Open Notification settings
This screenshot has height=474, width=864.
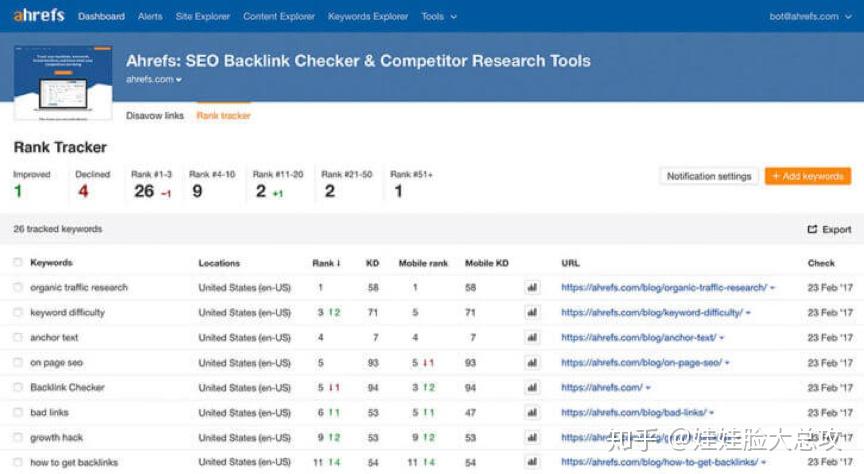click(709, 176)
